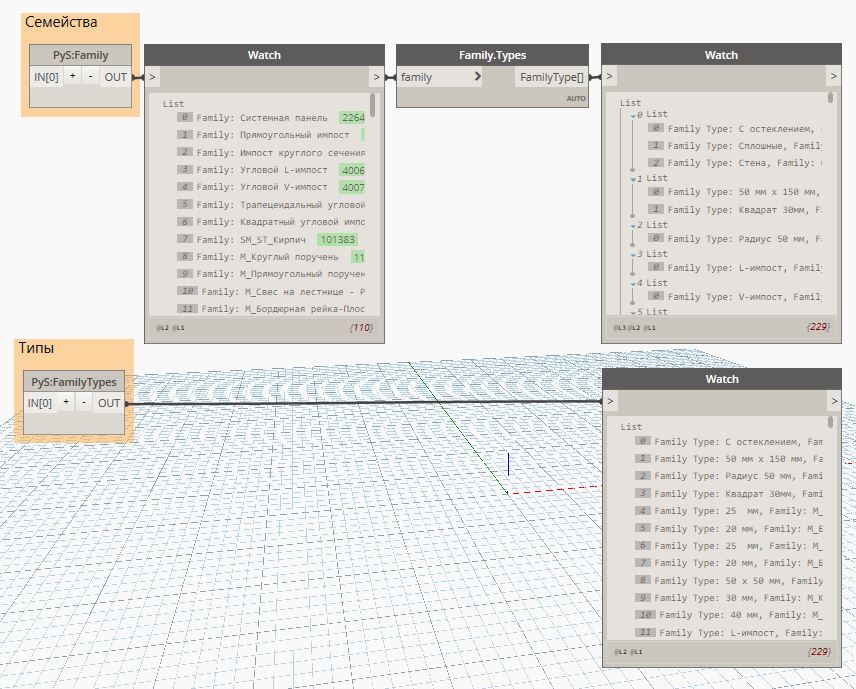The image size is (856, 689).
Task: Select row Family Type: 30 мм
Action: [729, 598]
